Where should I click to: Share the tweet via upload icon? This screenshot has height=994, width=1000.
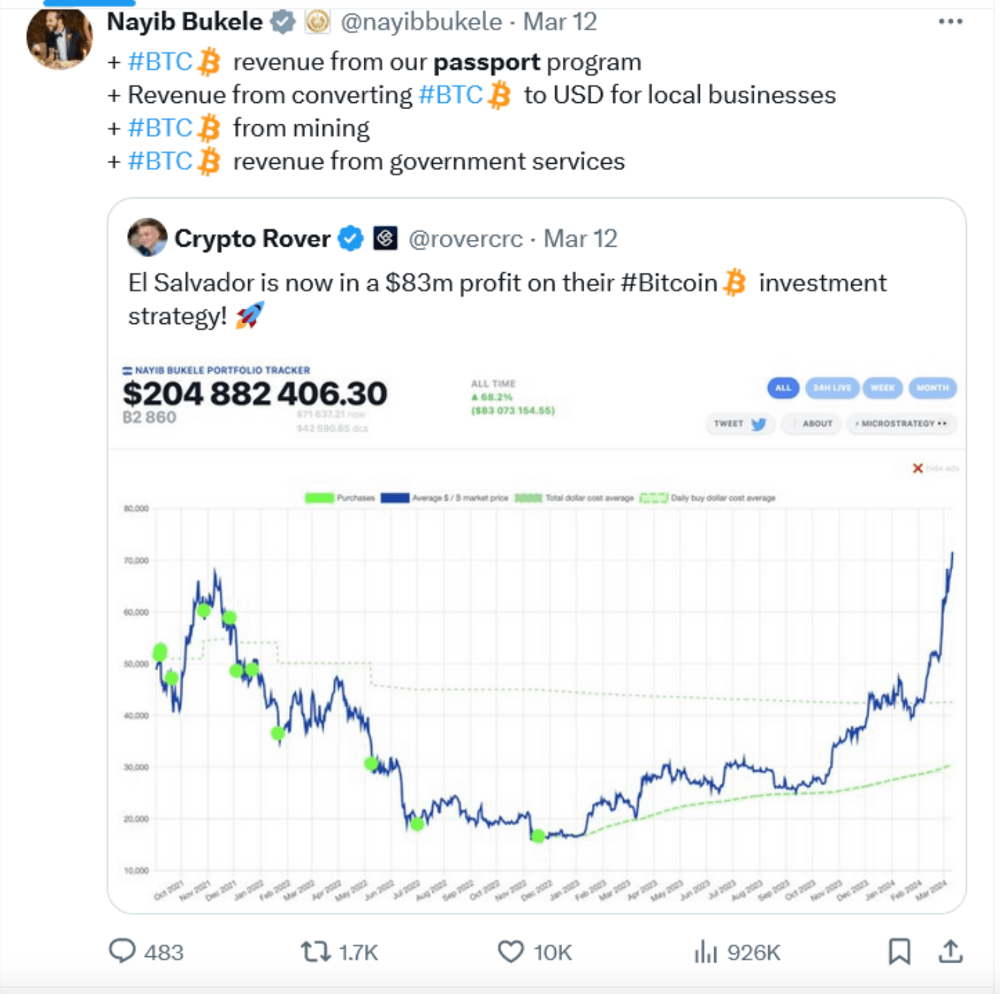coord(952,951)
